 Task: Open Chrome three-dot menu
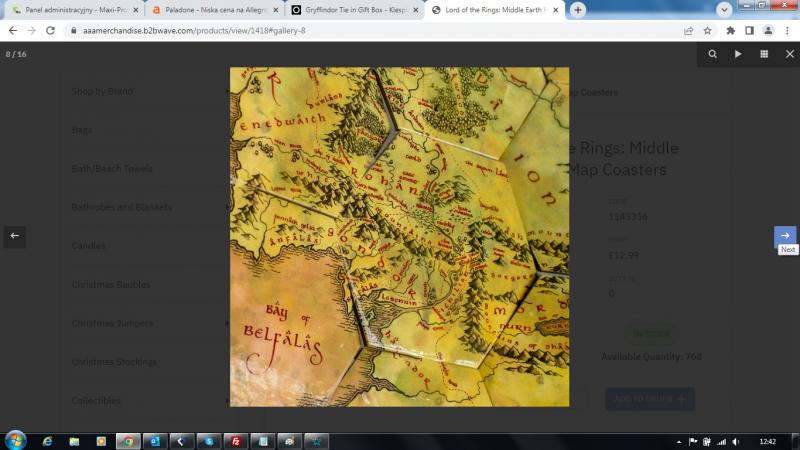point(787,31)
